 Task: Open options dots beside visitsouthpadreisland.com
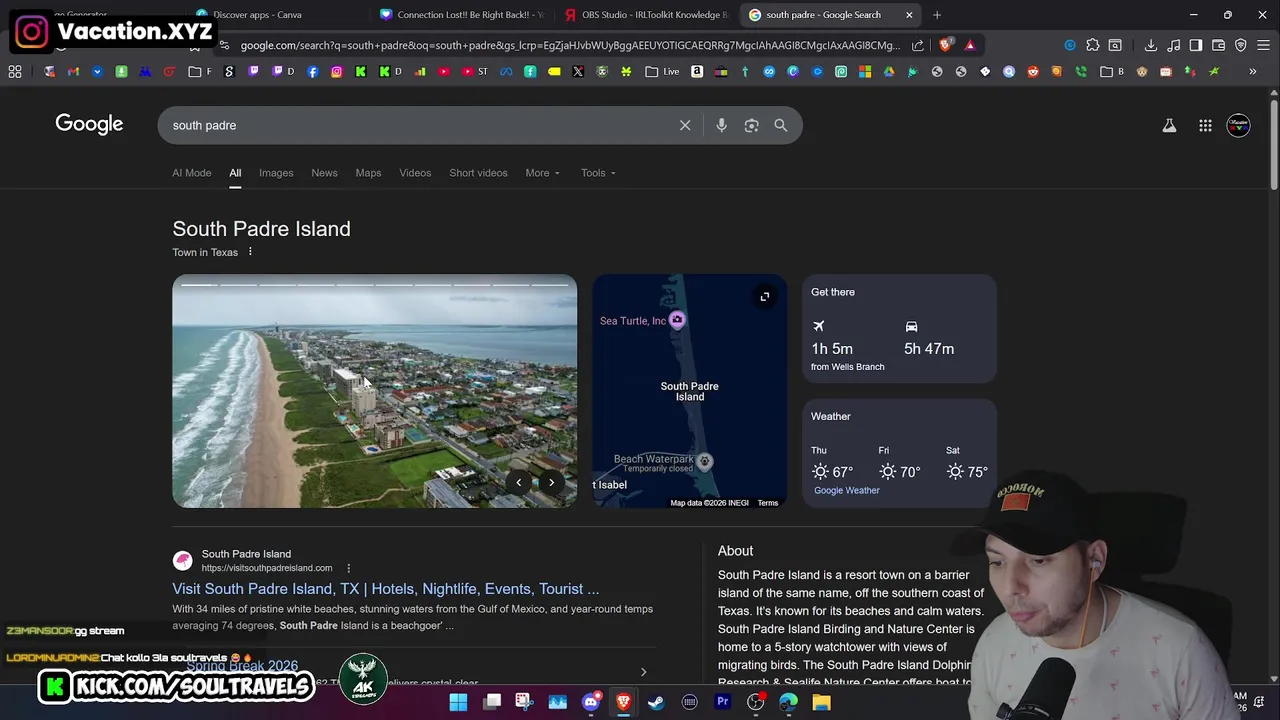348,568
